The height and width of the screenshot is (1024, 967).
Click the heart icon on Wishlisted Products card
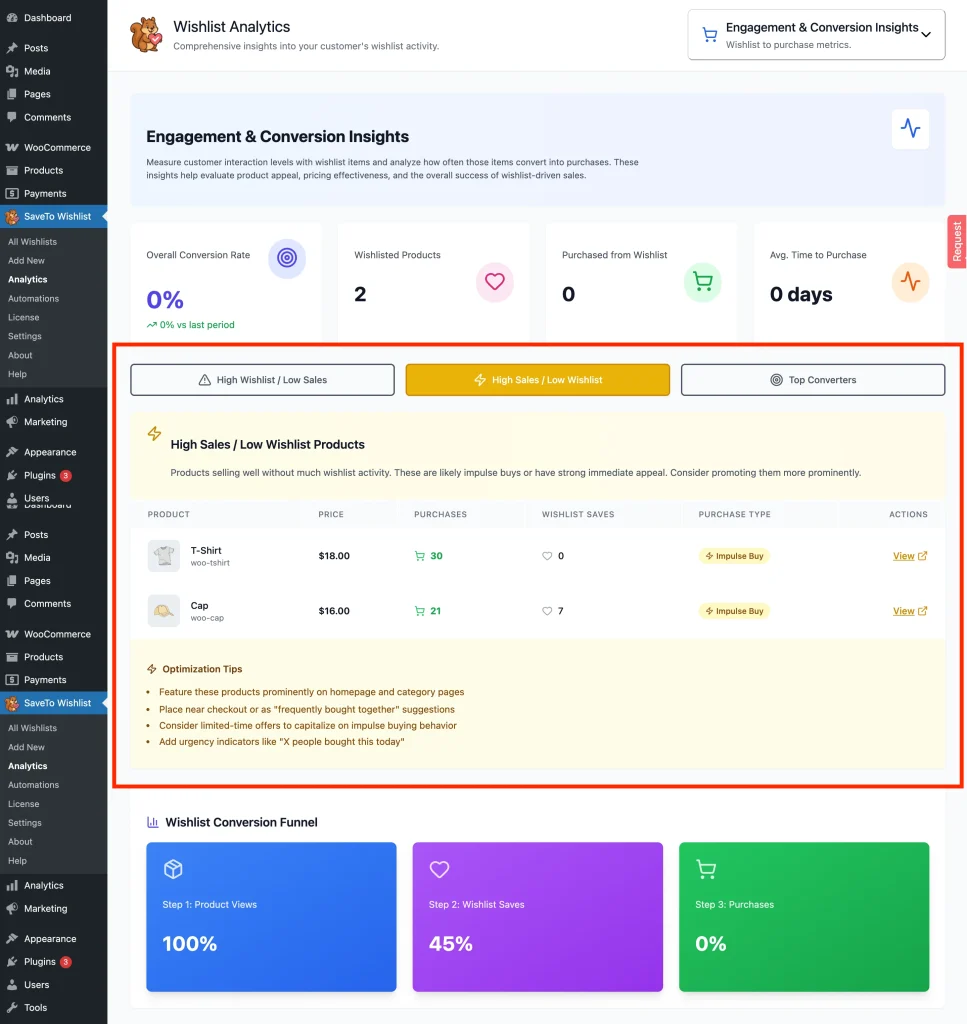(495, 282)
